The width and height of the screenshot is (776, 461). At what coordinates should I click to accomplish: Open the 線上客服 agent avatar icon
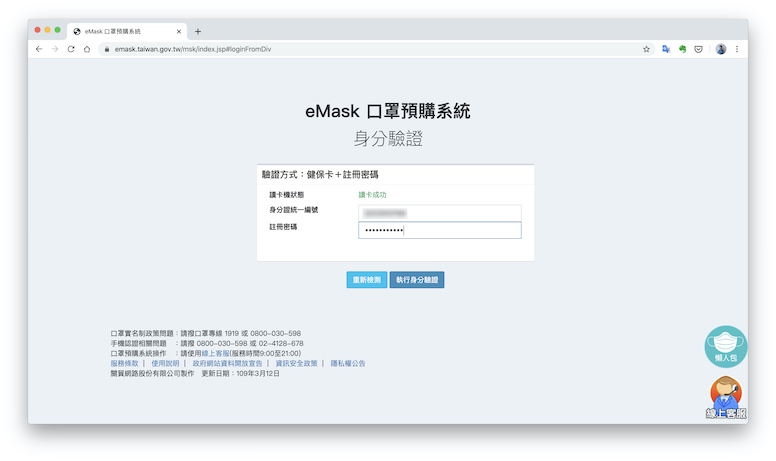[x=726, y=398]
